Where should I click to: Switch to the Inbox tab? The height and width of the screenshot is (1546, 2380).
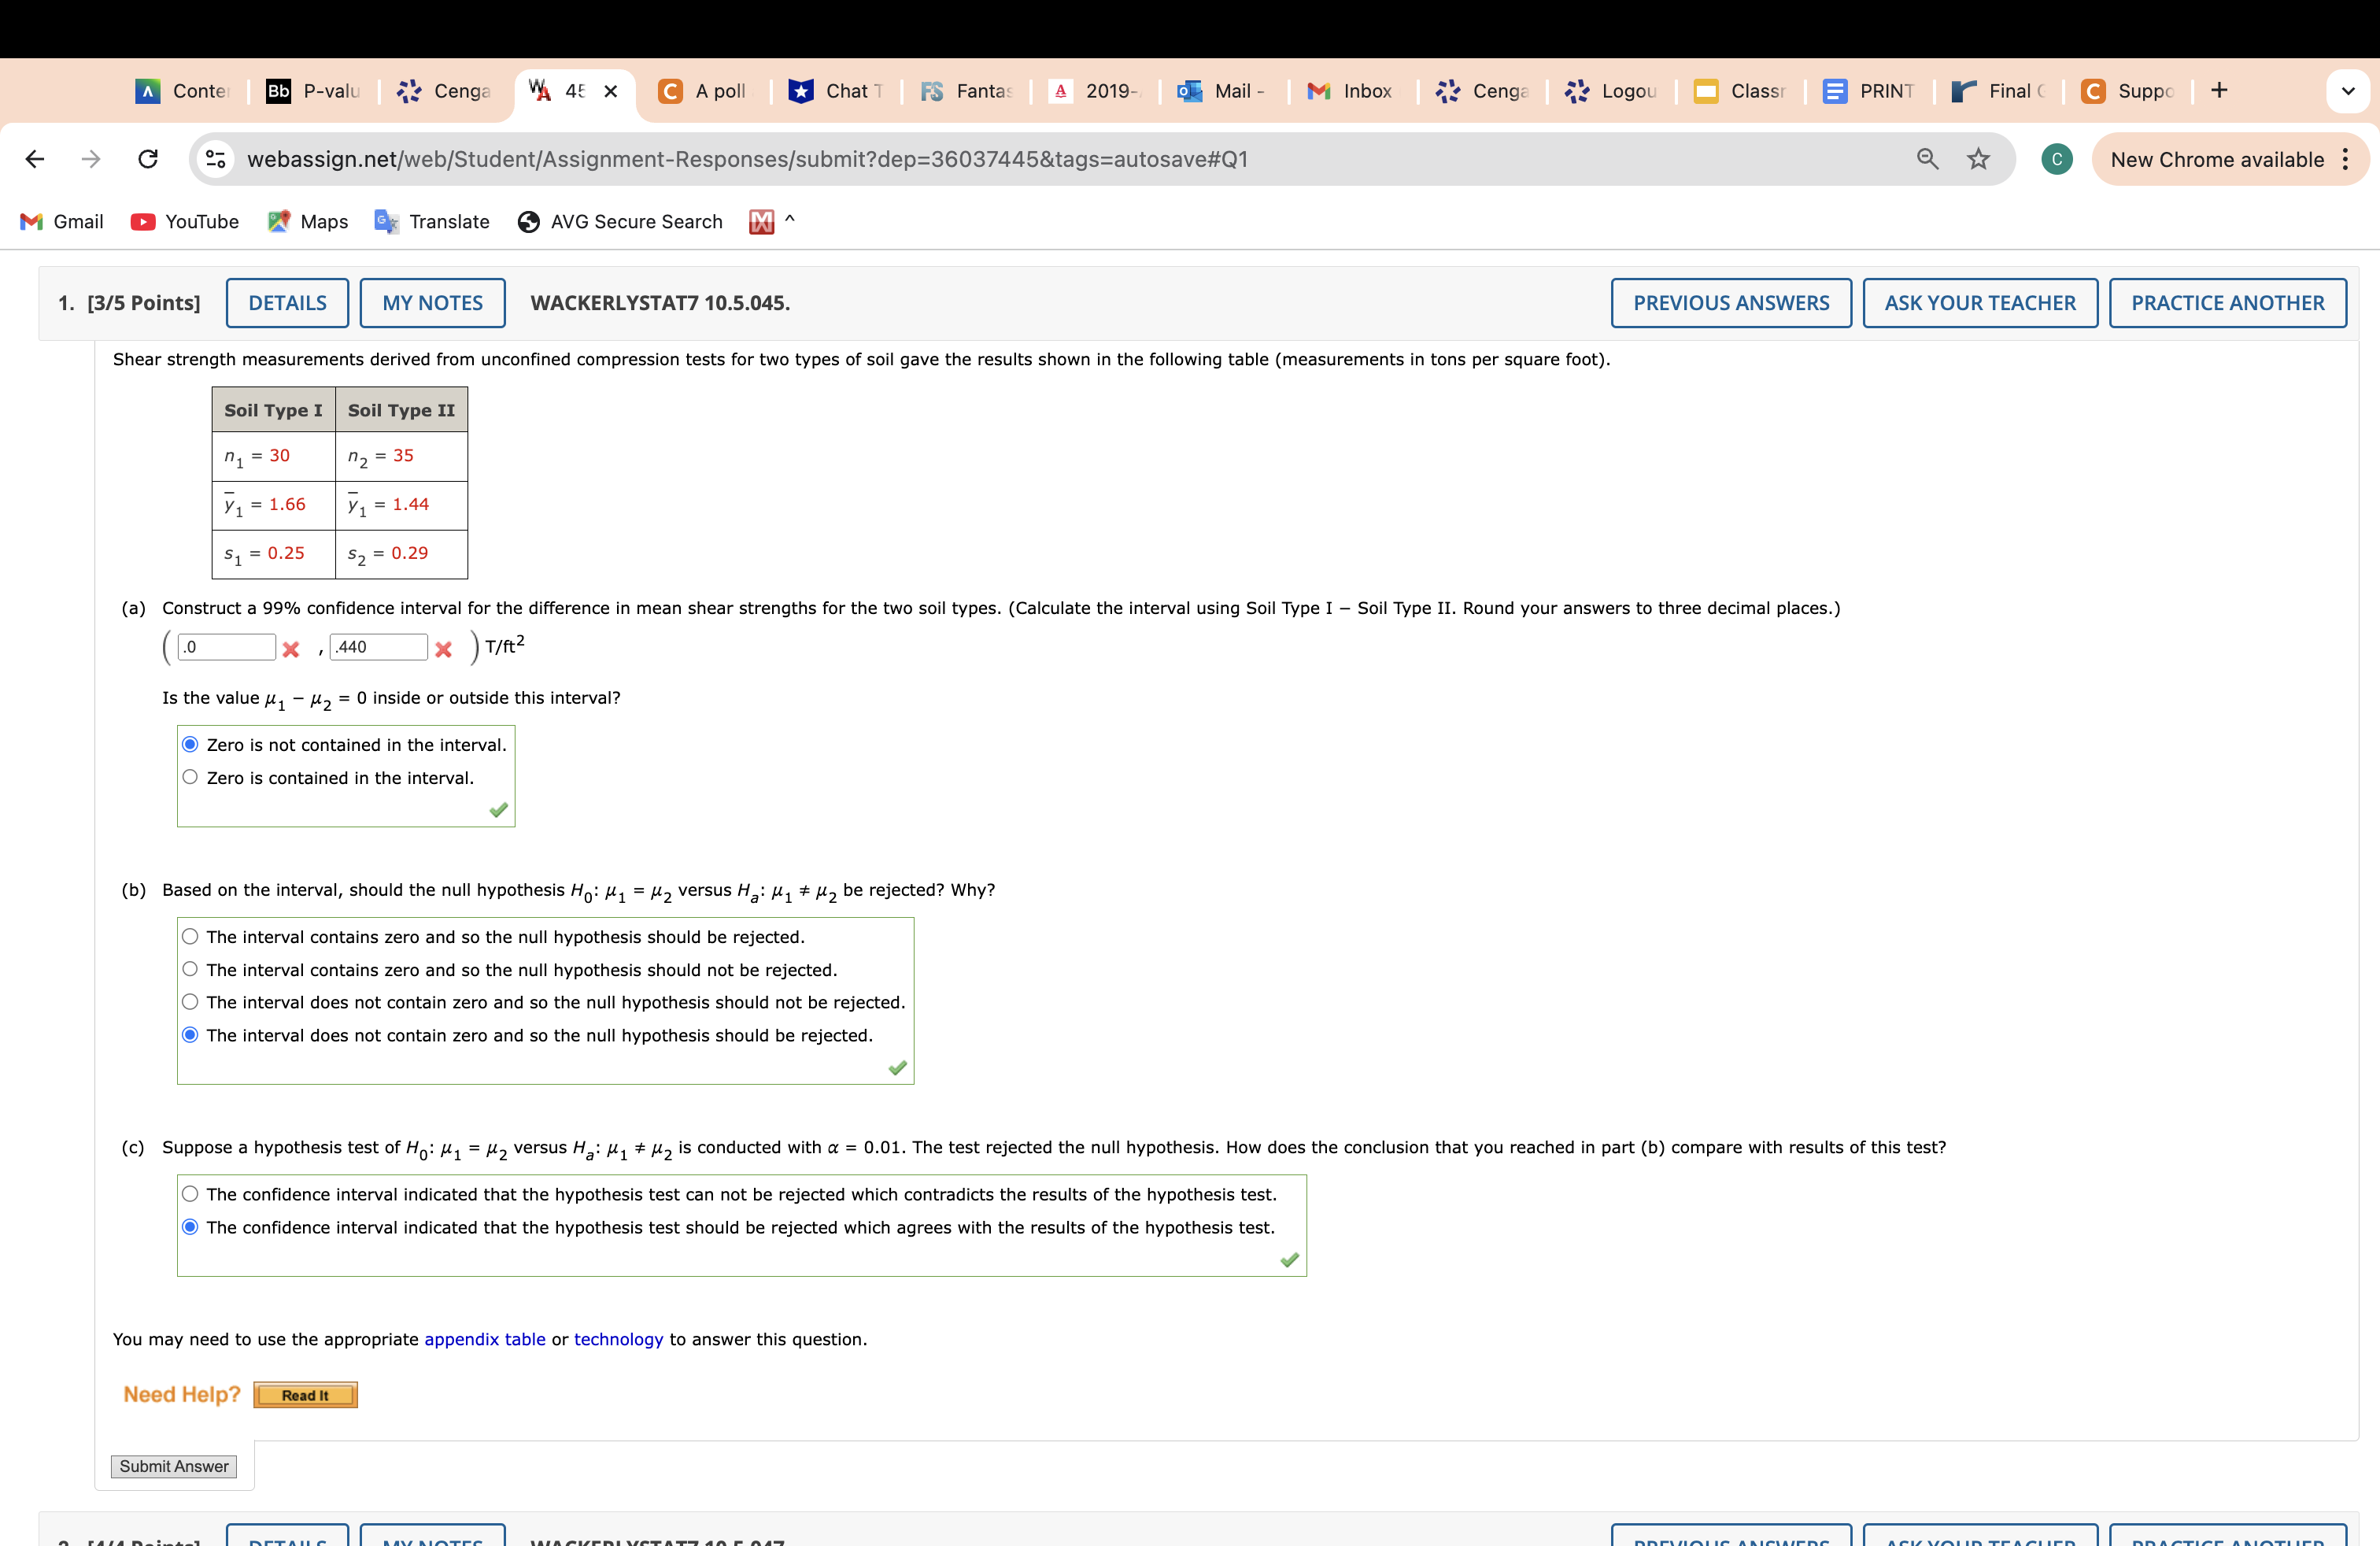point(1351,91)
